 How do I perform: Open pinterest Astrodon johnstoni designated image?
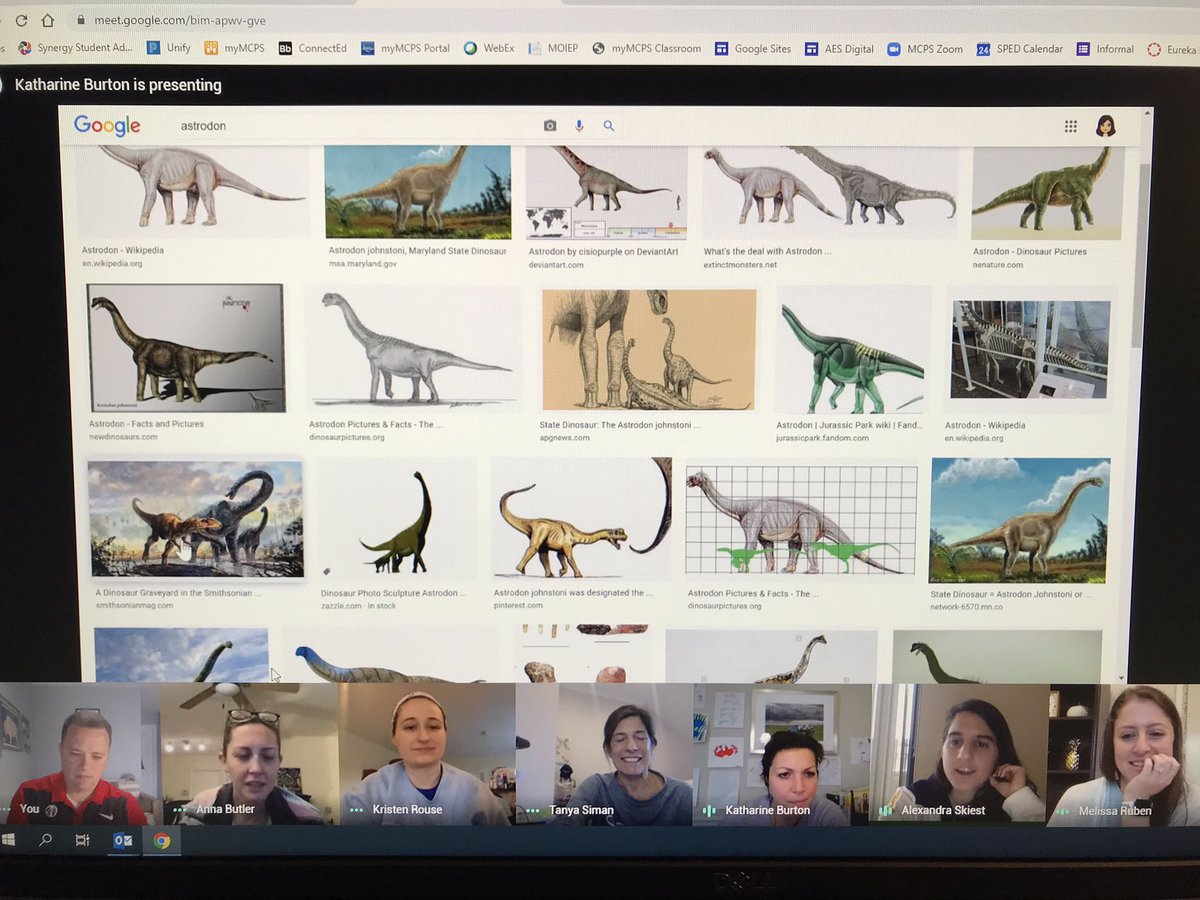coord(582,519)
